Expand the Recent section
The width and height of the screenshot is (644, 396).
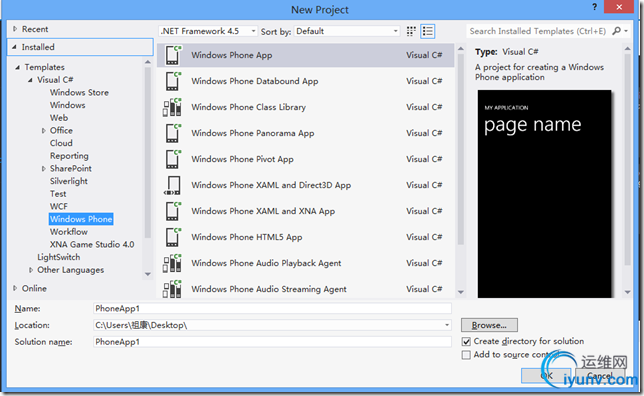[15, 29]
